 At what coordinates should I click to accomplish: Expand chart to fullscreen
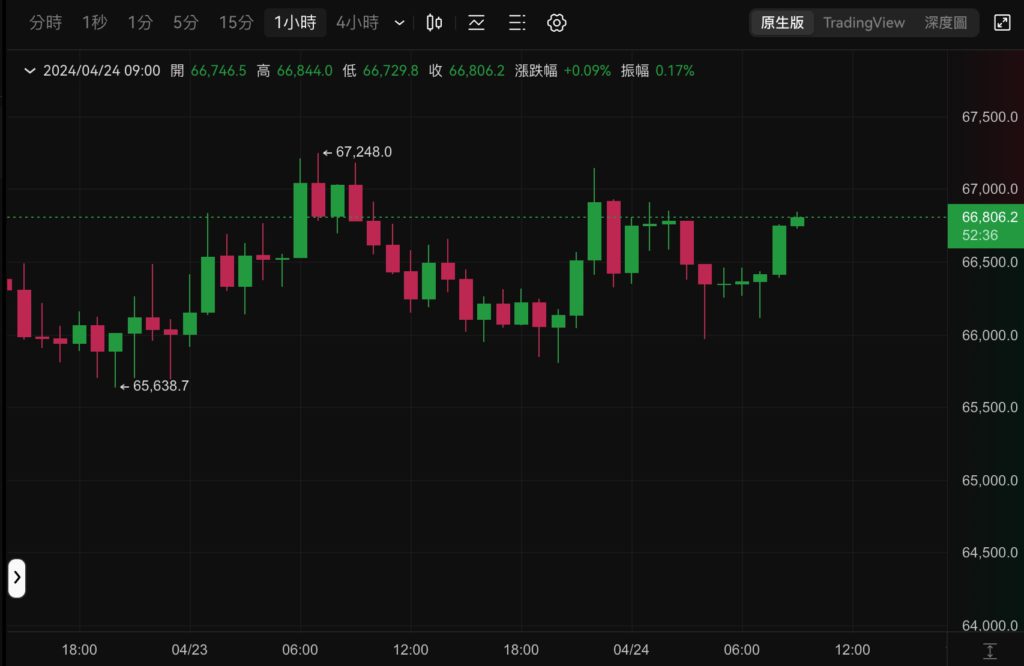point(1002,23)
